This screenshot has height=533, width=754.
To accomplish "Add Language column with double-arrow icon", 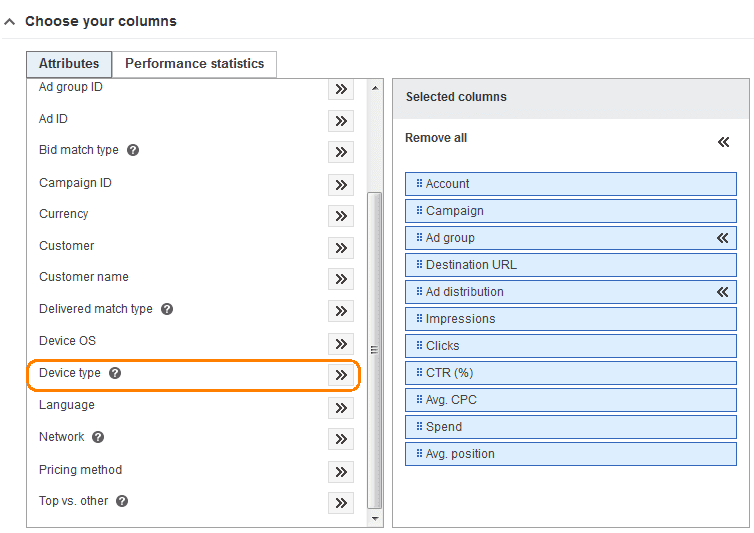I will coord(341,408).
